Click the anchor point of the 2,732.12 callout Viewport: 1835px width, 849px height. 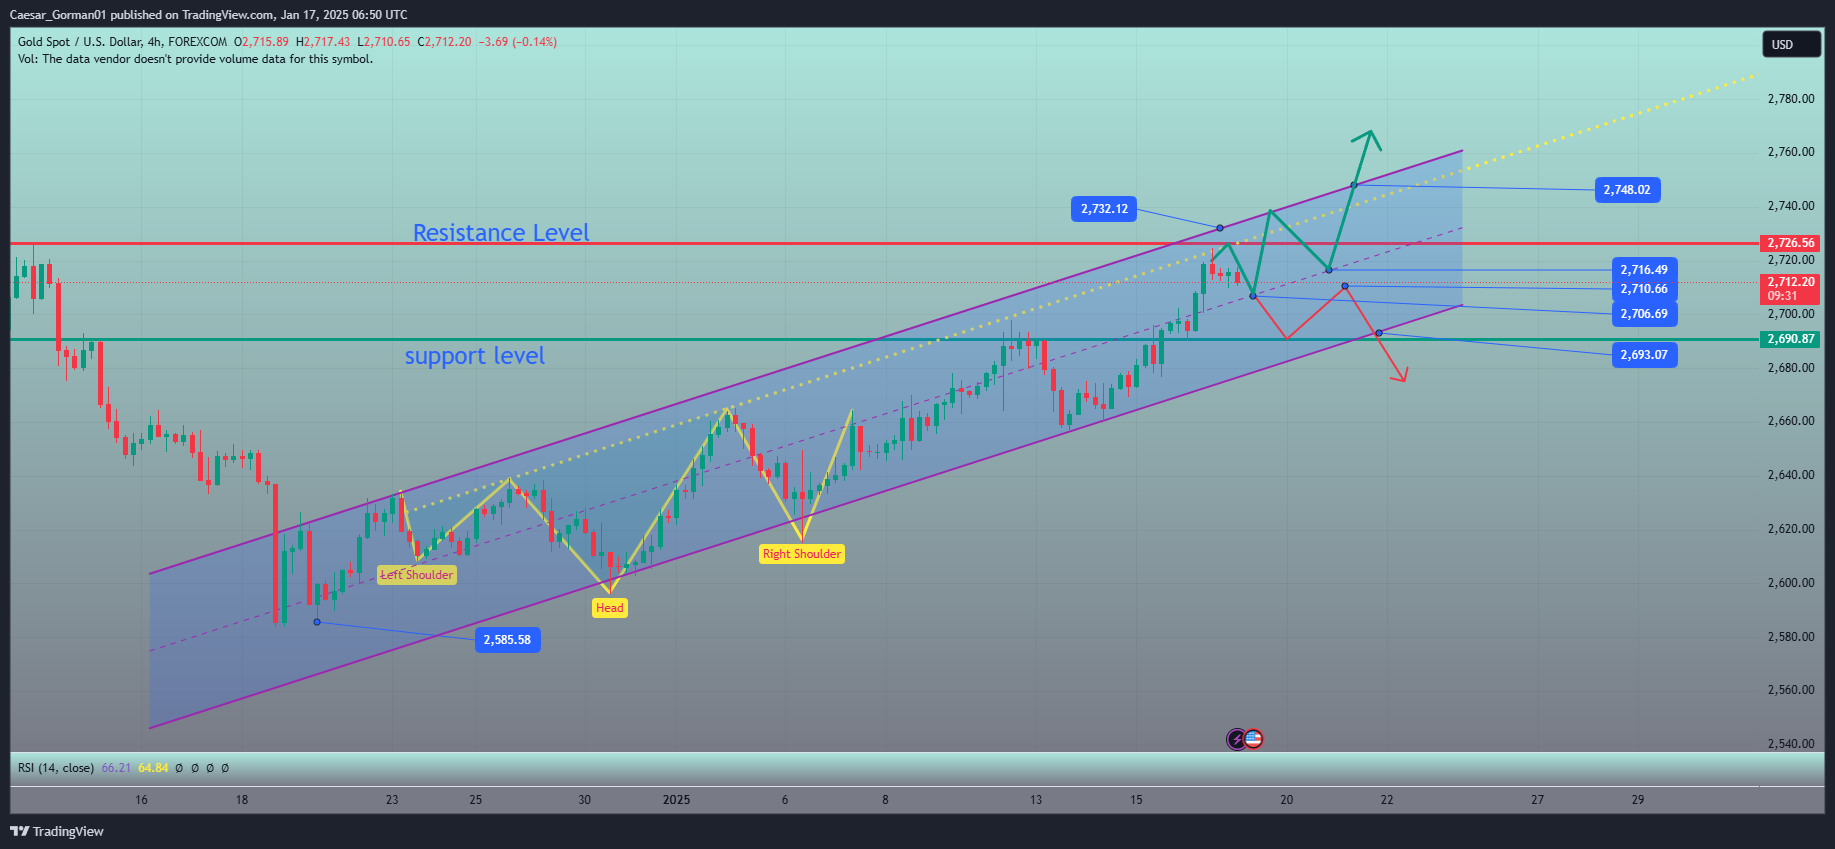1220,228
